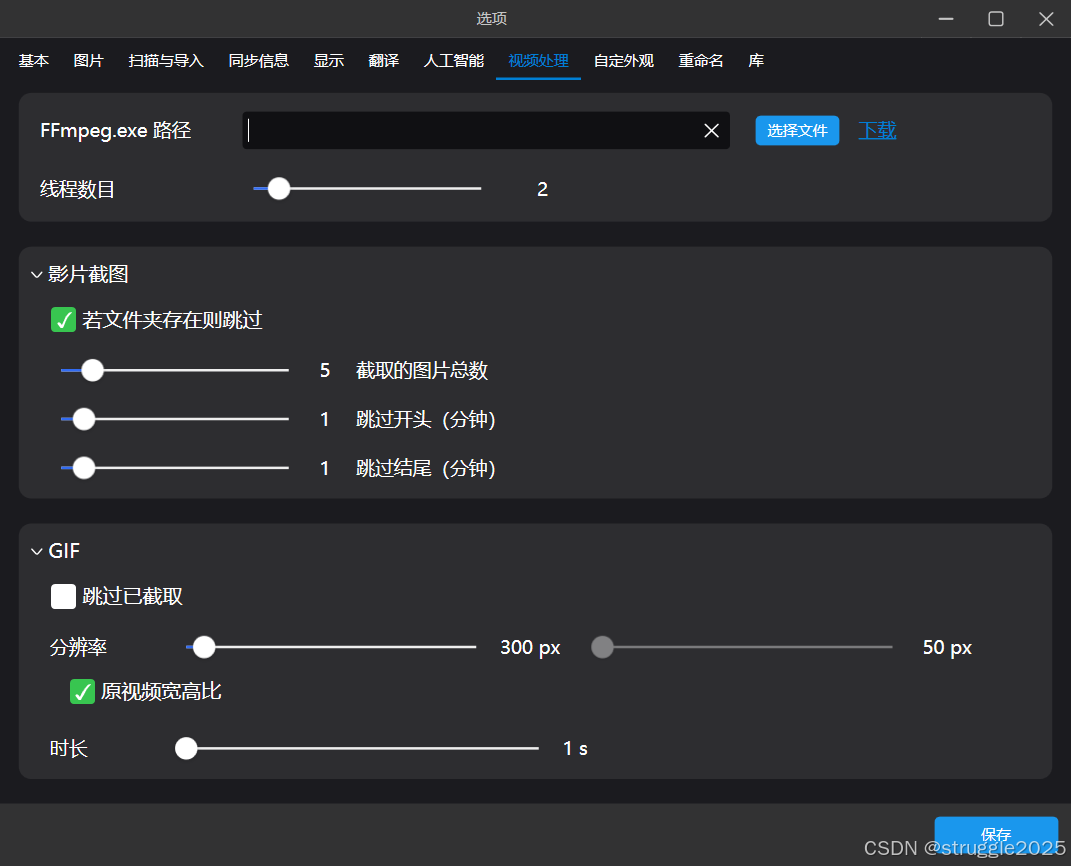Adjust the 跳过开头 (分钟) slider

175,419
